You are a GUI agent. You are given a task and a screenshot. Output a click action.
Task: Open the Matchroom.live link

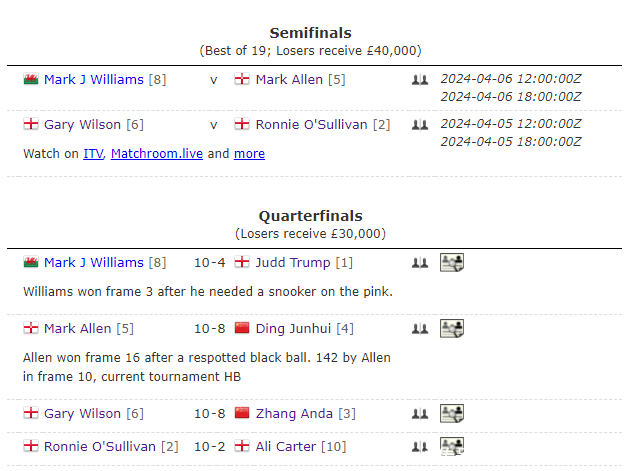click(x=156, y=154)
